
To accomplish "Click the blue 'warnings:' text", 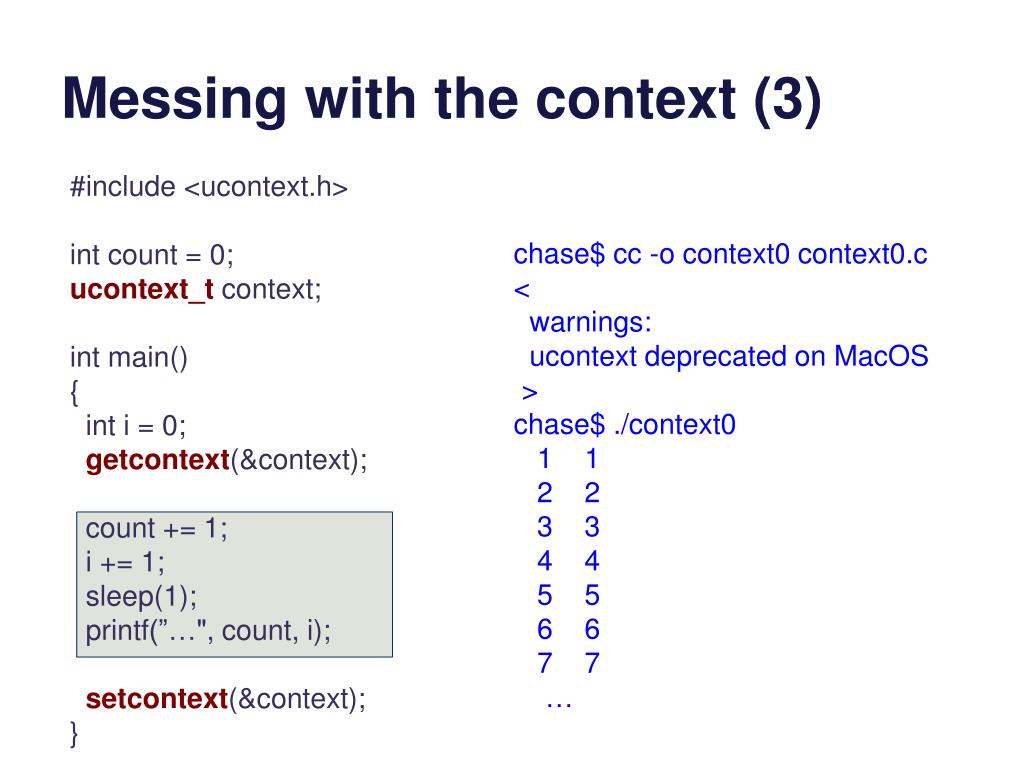I will [590, 323].
